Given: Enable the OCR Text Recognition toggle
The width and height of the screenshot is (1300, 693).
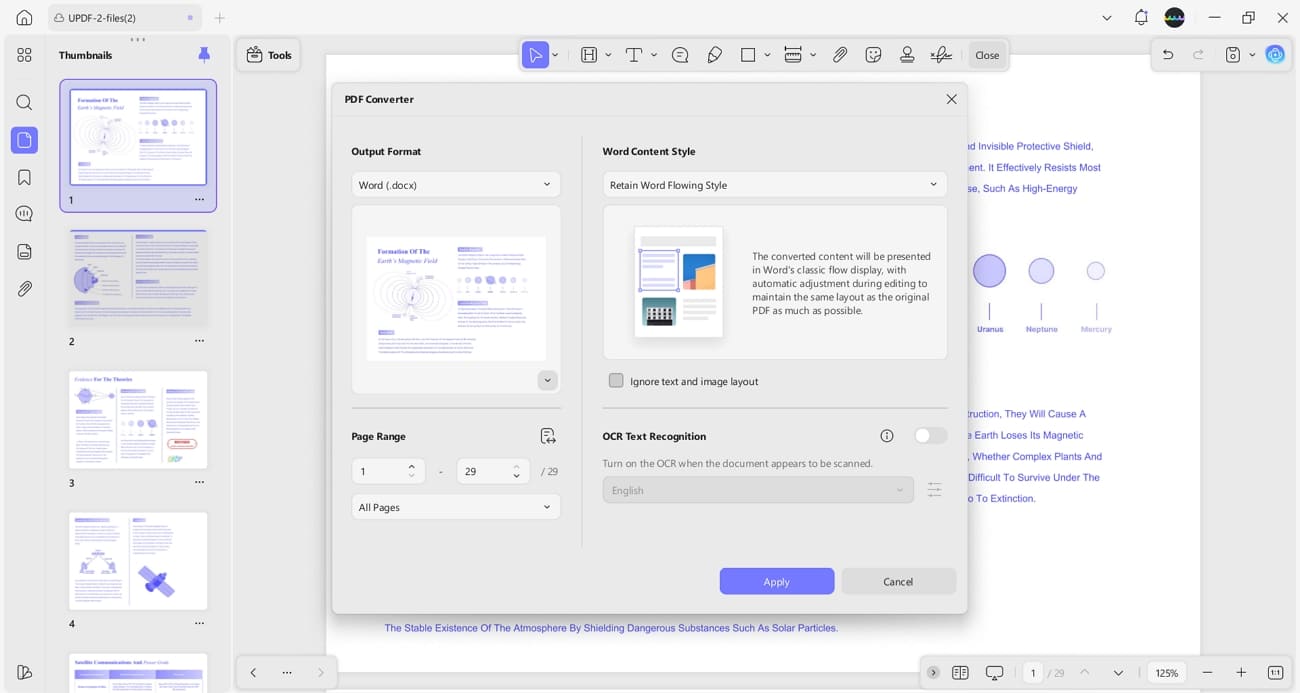Looking at the screenshot, I should coord(929,435).
